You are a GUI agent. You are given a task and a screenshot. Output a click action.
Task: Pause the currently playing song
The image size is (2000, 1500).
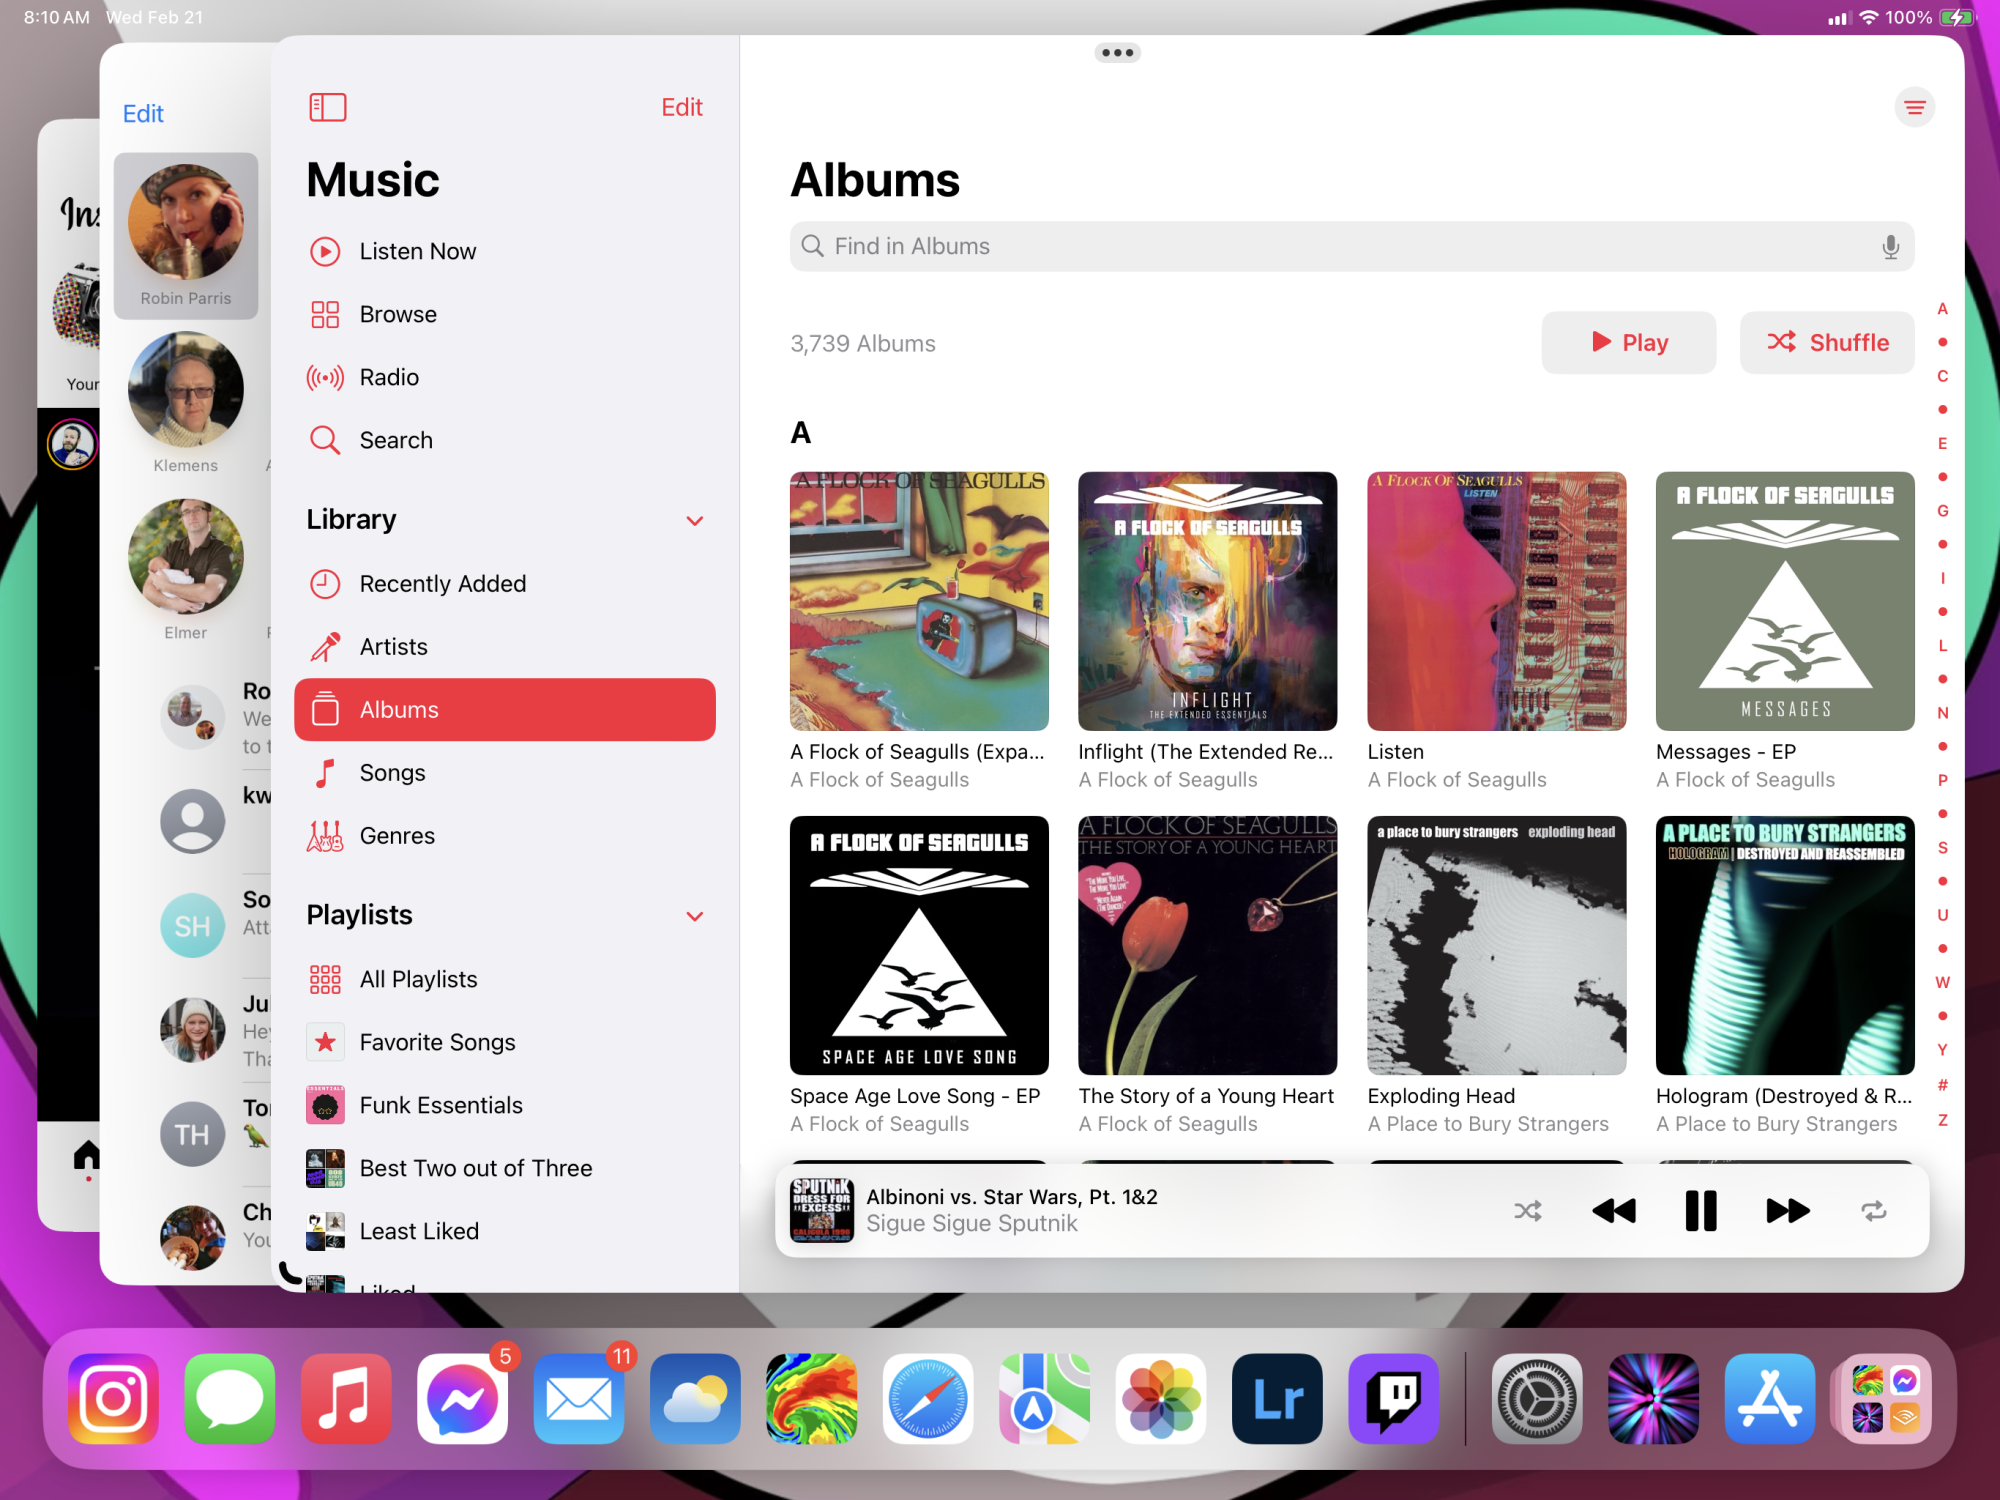pyautogui.click(x=1700, y=1211)
